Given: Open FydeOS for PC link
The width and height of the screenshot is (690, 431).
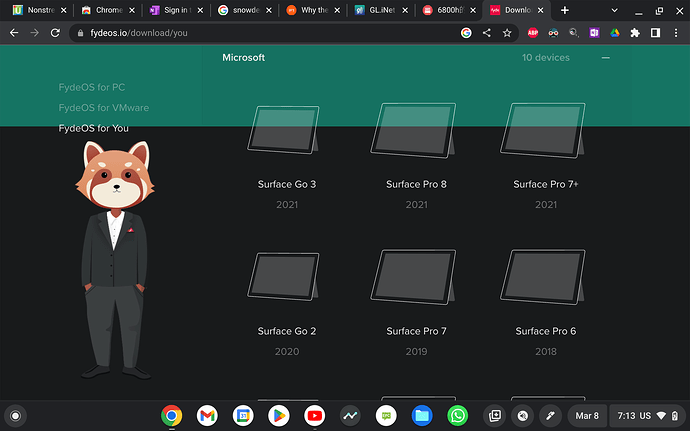Looking at the screenshot, I should [x=92, y=87].
